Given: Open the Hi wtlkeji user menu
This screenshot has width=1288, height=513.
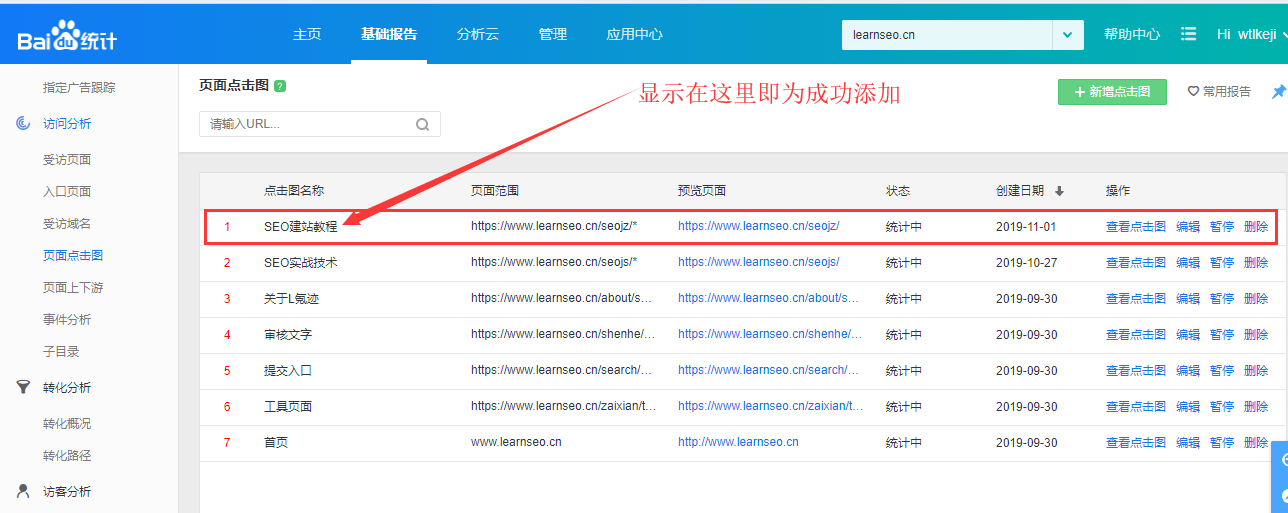Looking at the screenshot, I should 1246,34.
